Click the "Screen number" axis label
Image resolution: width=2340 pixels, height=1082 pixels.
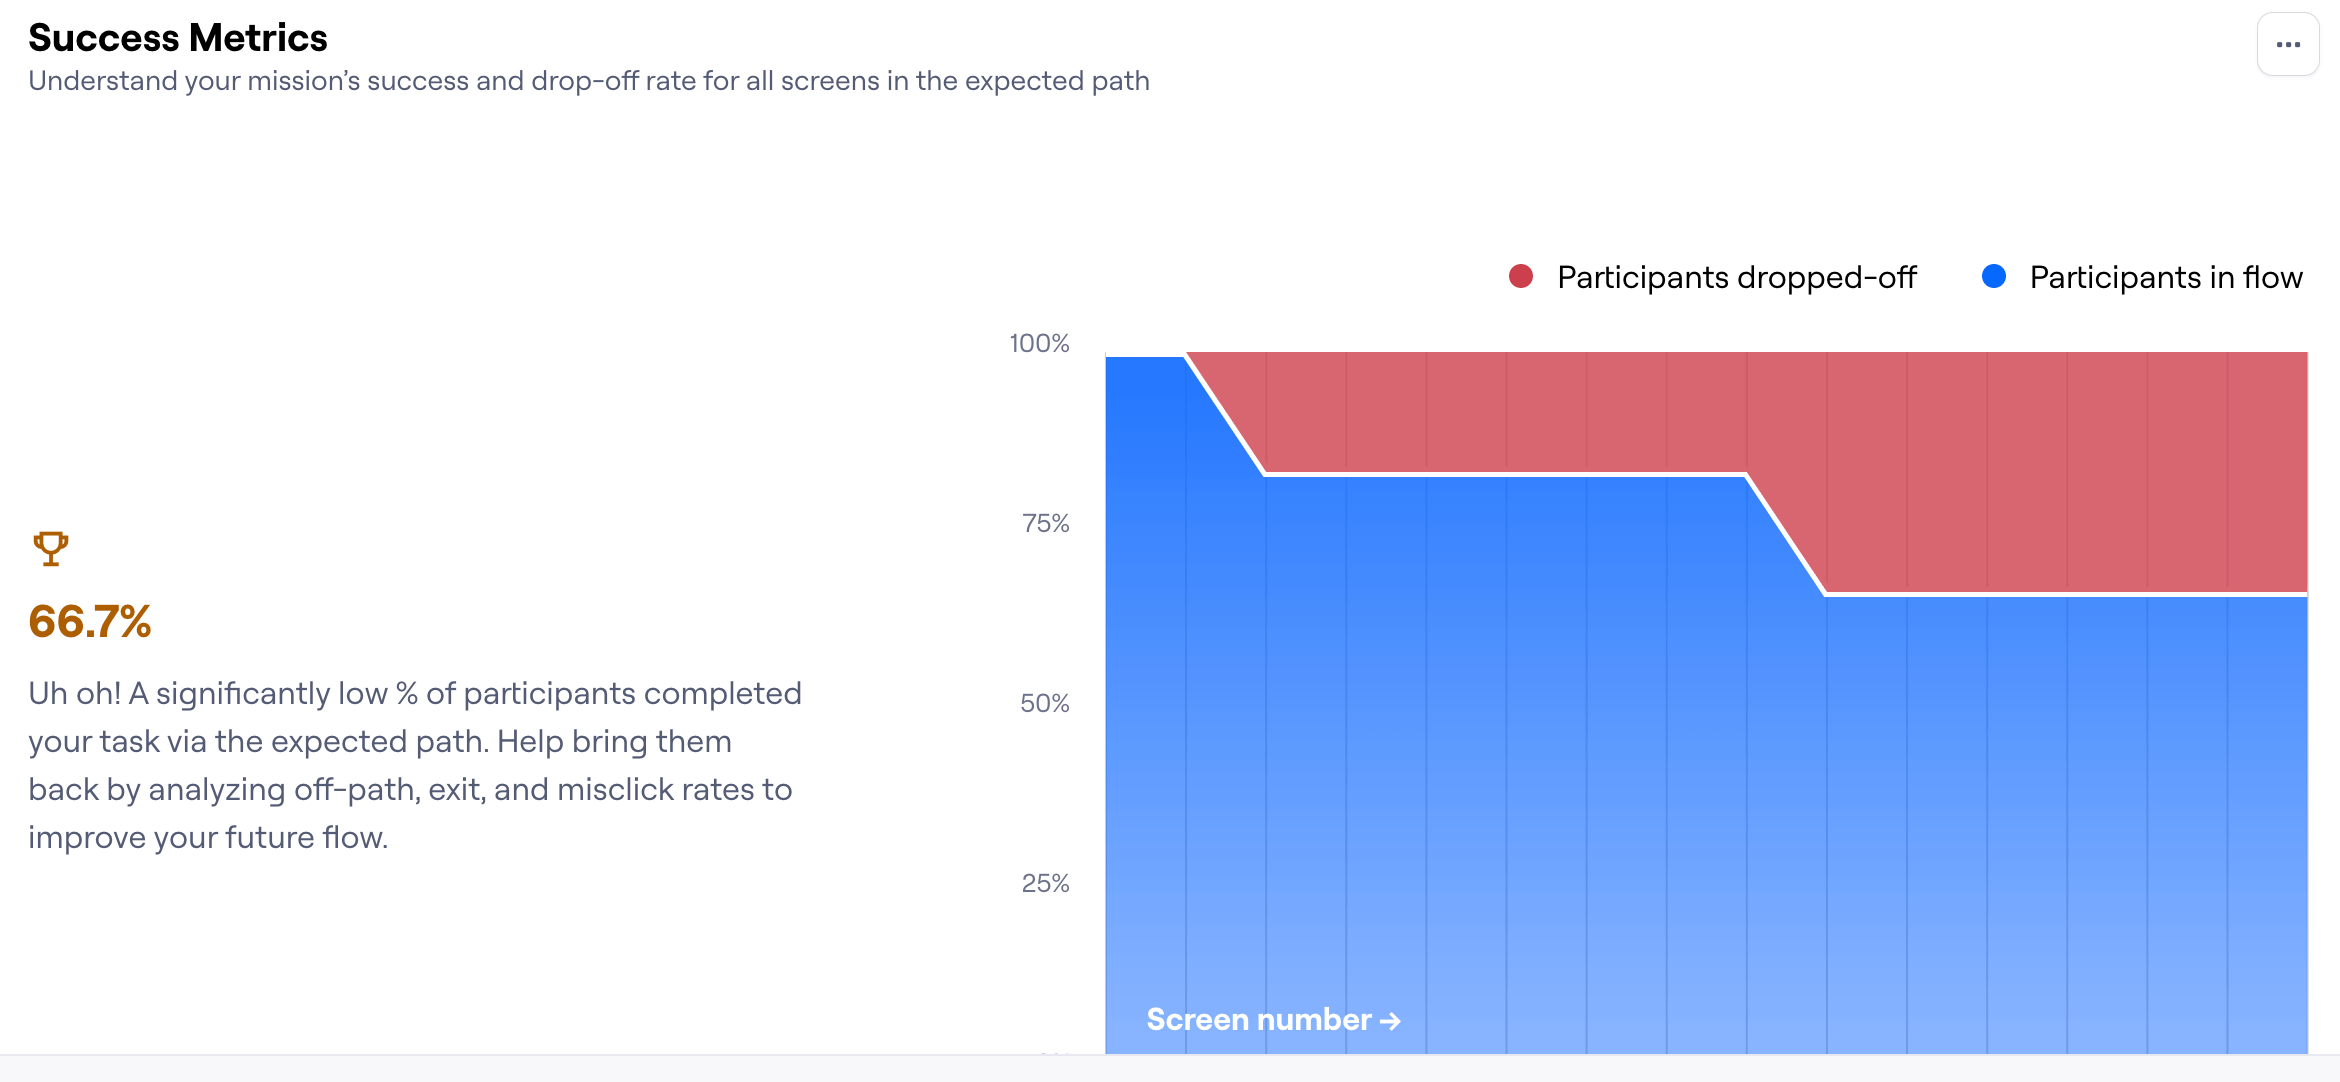pyautogui.click(x=1258, y=1019)
